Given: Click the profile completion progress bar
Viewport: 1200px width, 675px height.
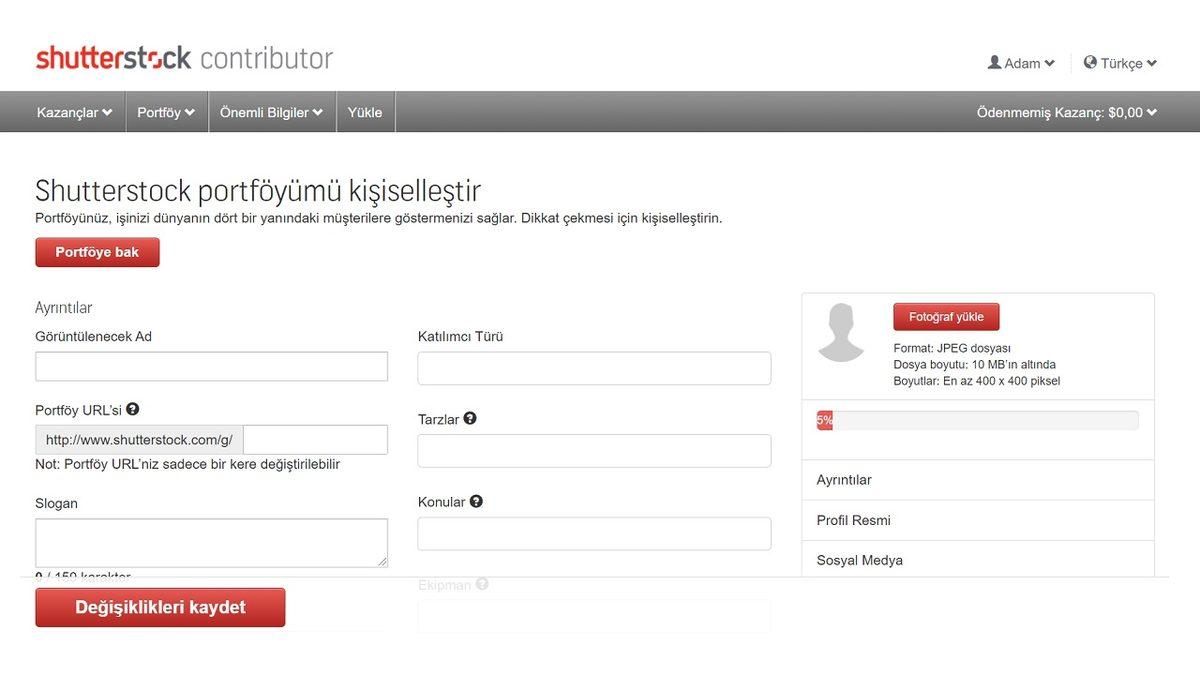Looking at the screenshot, I should (x=978, y=419).
